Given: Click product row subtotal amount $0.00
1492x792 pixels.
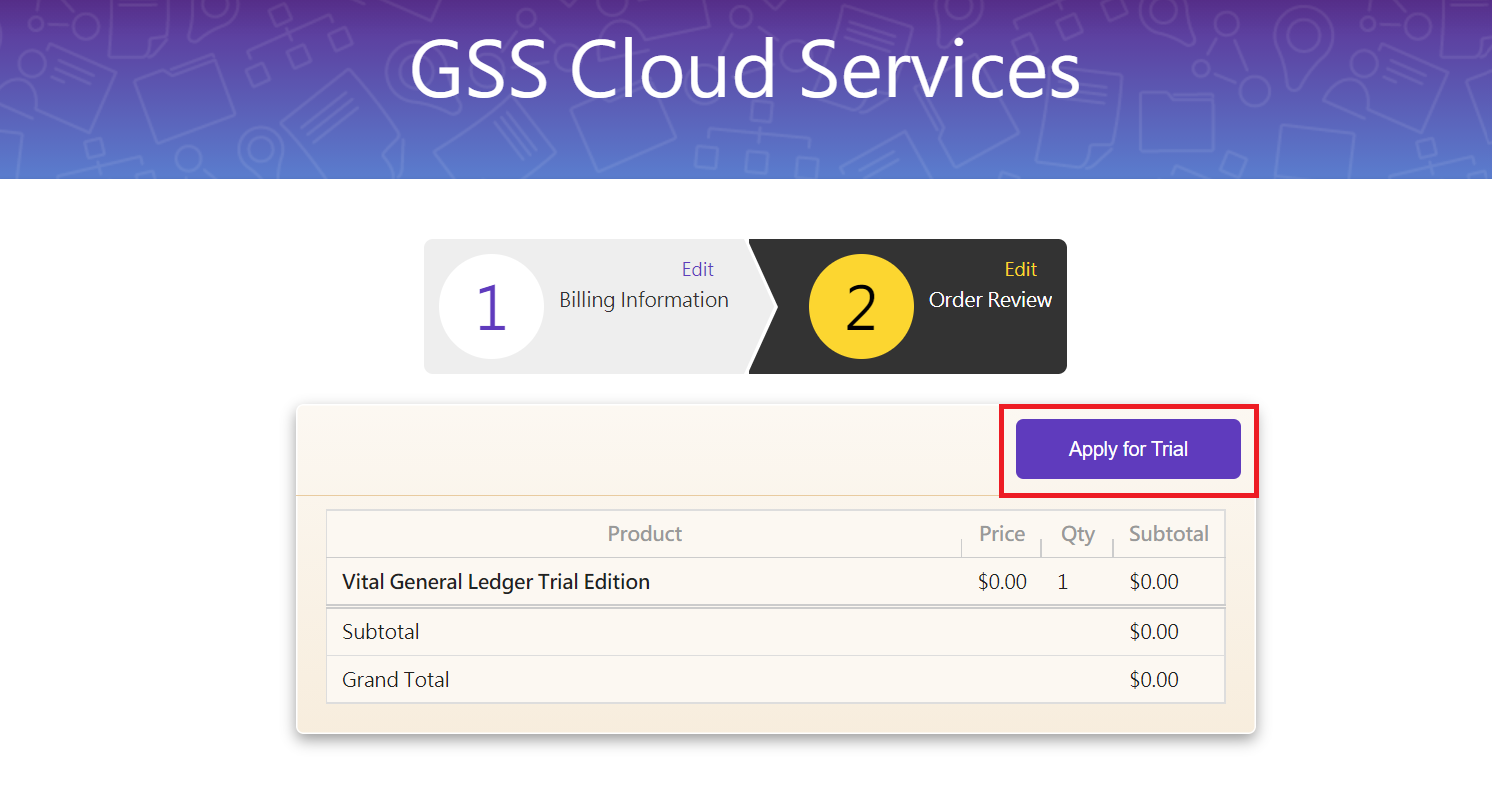Looking at the screenshot, I should (x=1154, y=582).
